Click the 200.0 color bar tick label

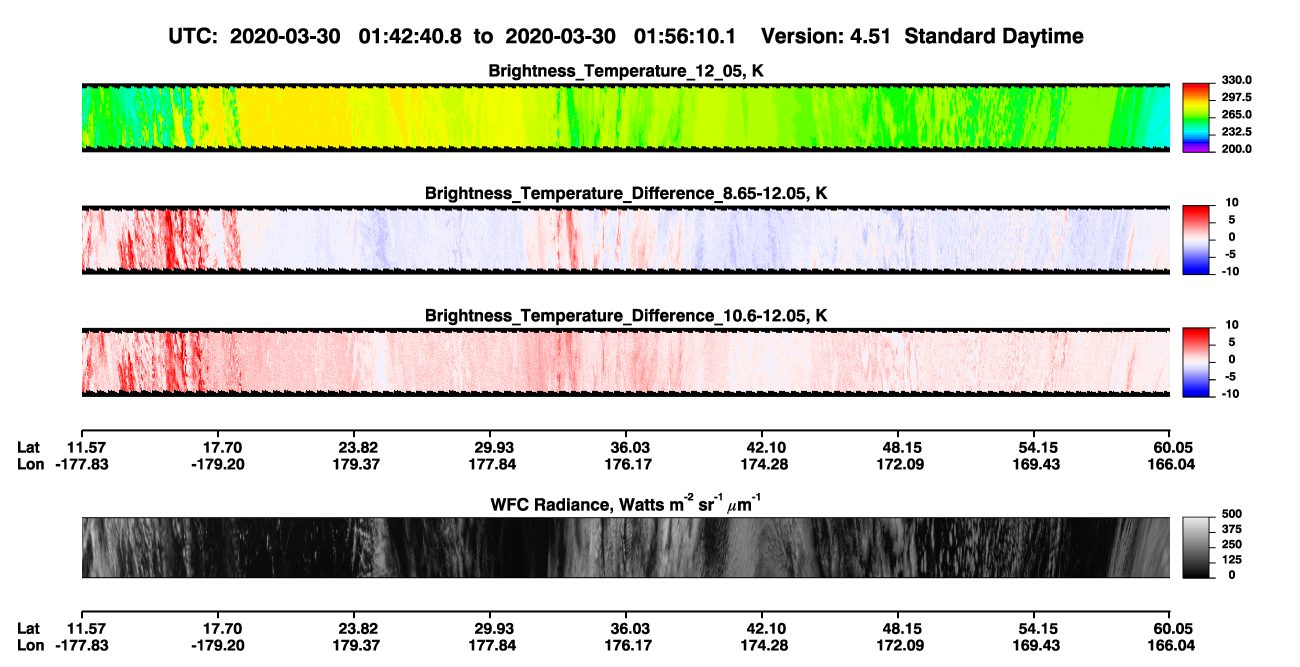(1237, 149)
